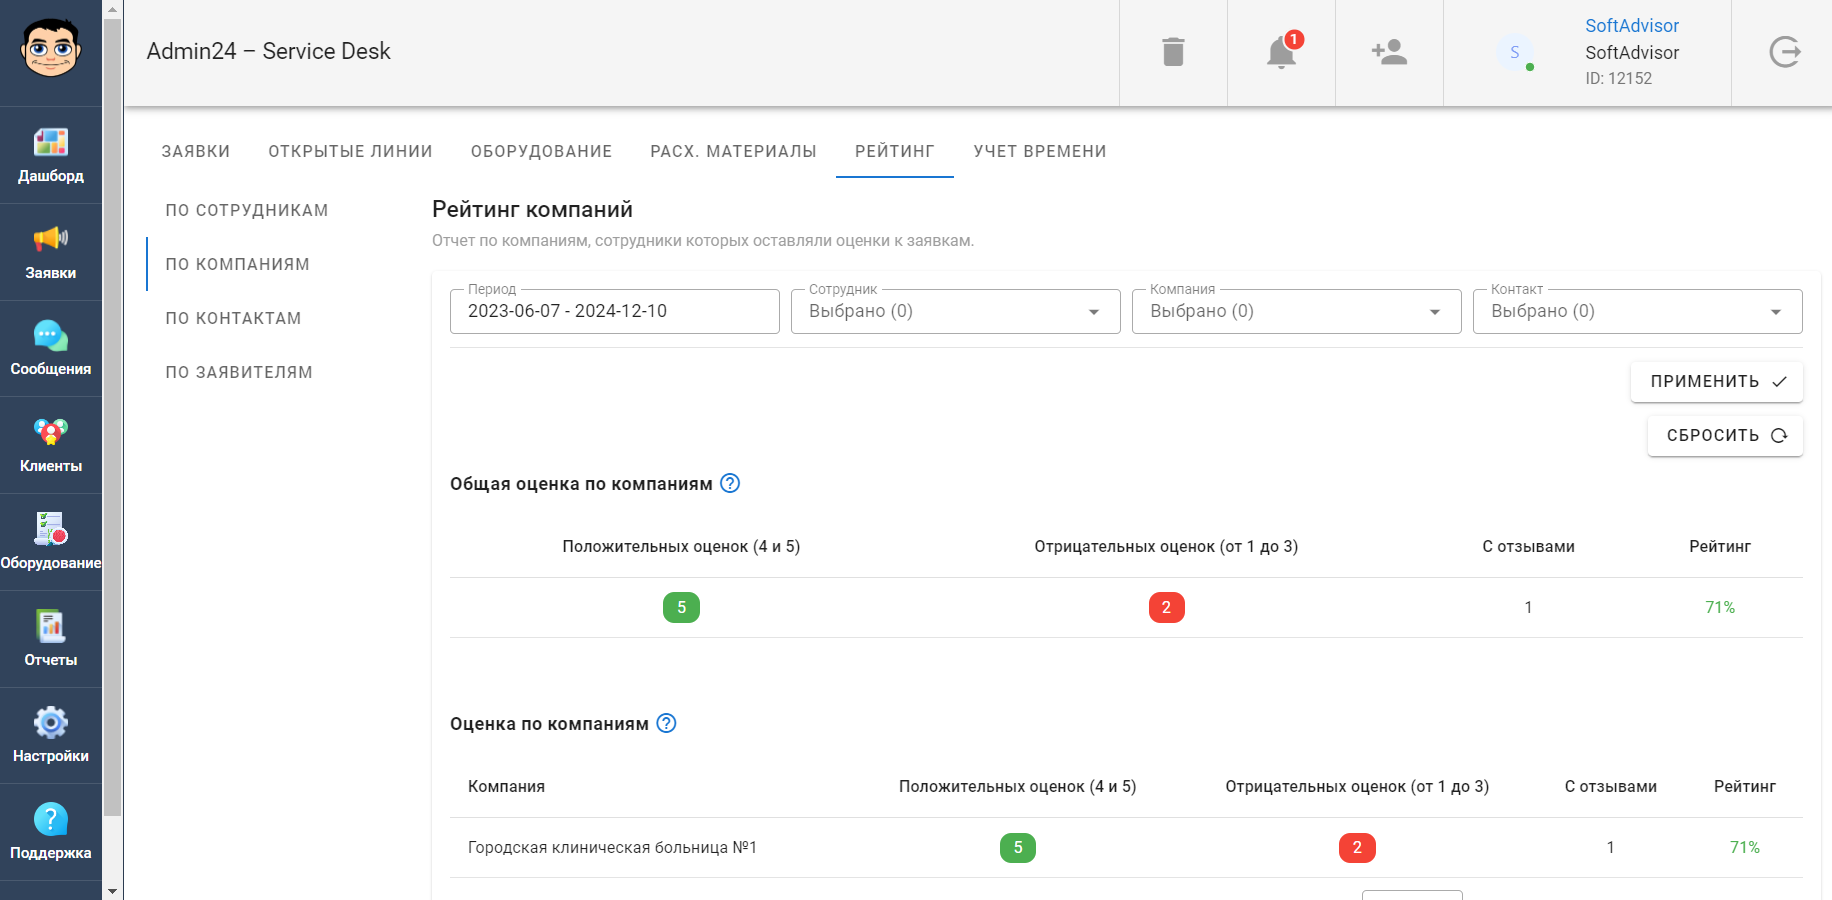Expand the Компания dropdown
Viewport: 1832px width, 900px height.
tap(1297, 311)
